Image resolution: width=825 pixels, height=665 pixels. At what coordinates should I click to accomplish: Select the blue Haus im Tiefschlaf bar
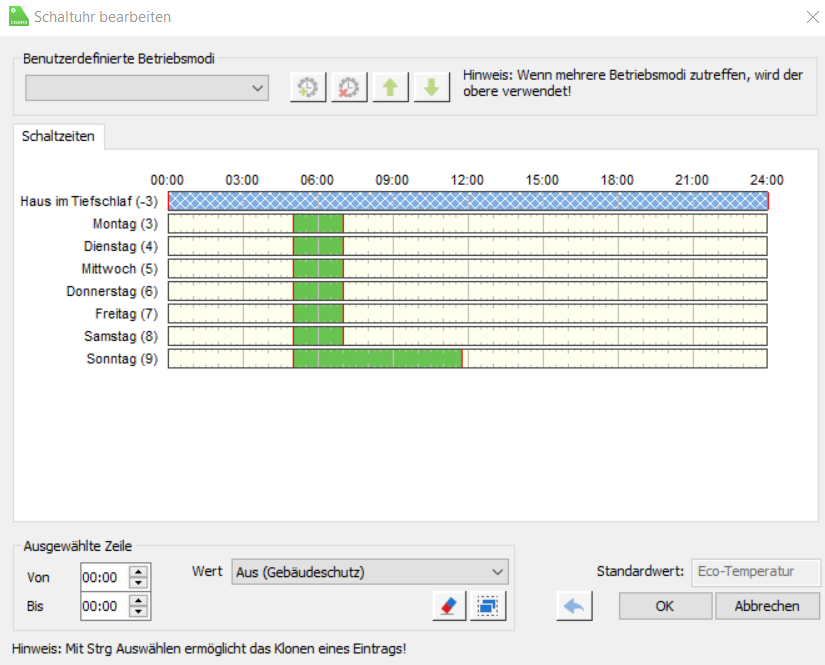pos(468,201)
